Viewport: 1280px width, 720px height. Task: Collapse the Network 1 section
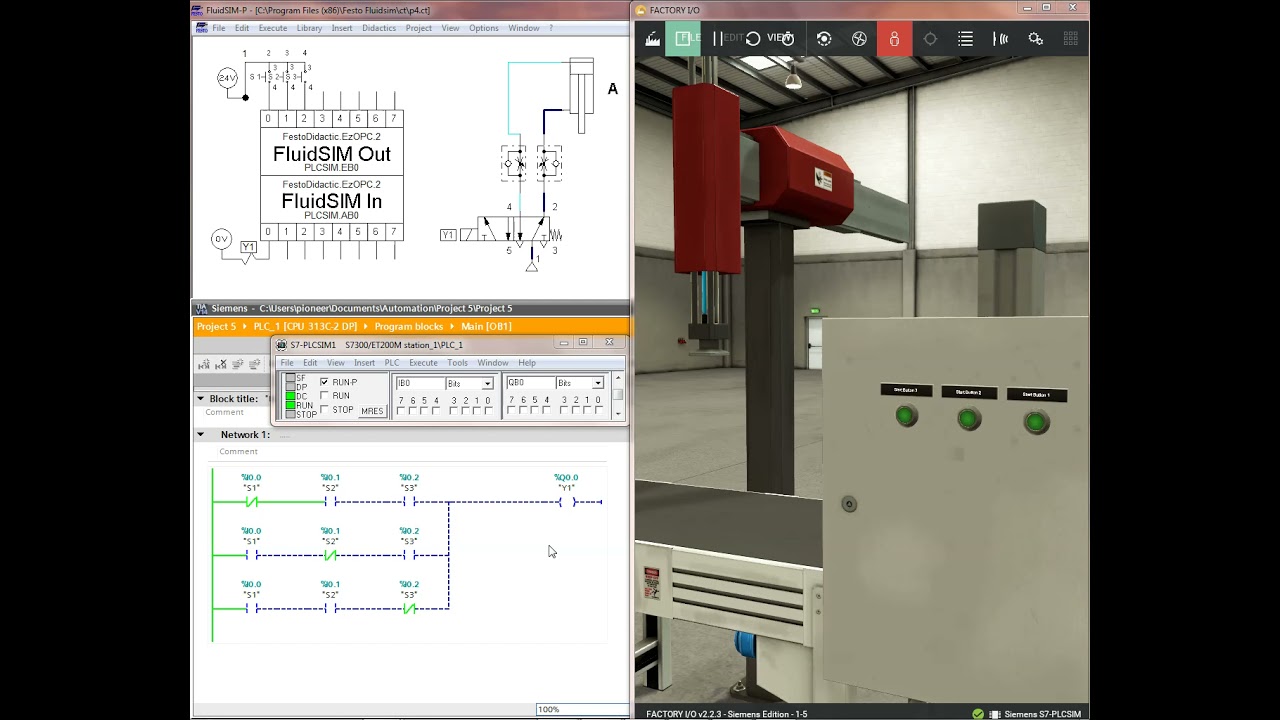point(200,435)
